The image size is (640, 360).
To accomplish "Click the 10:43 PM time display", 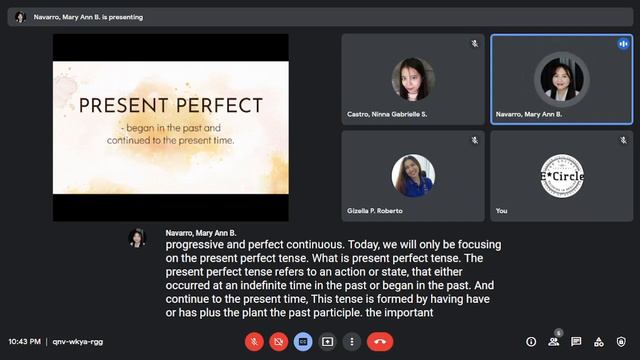I will click(24, 342).
